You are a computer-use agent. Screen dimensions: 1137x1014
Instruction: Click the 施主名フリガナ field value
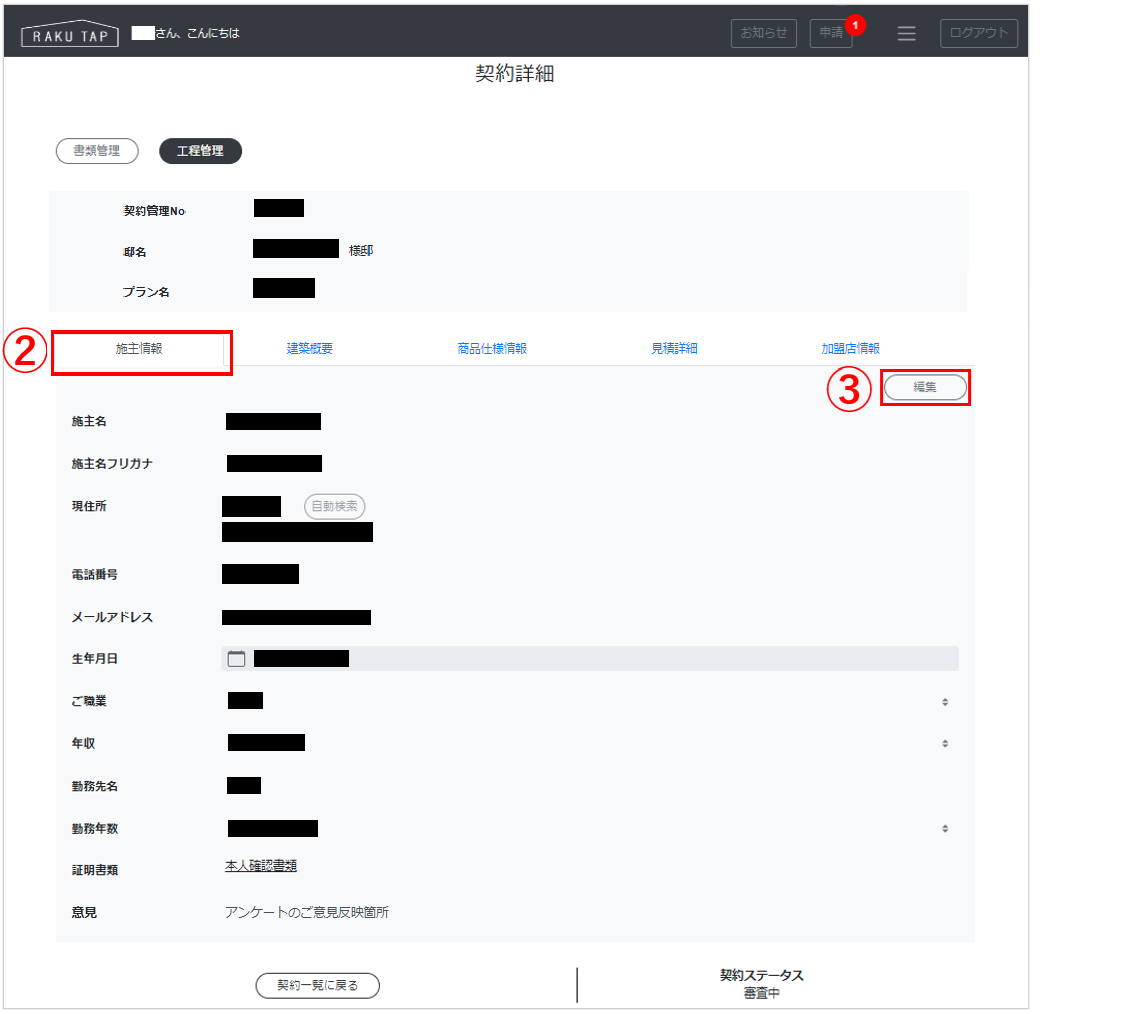tap(274, 463)
